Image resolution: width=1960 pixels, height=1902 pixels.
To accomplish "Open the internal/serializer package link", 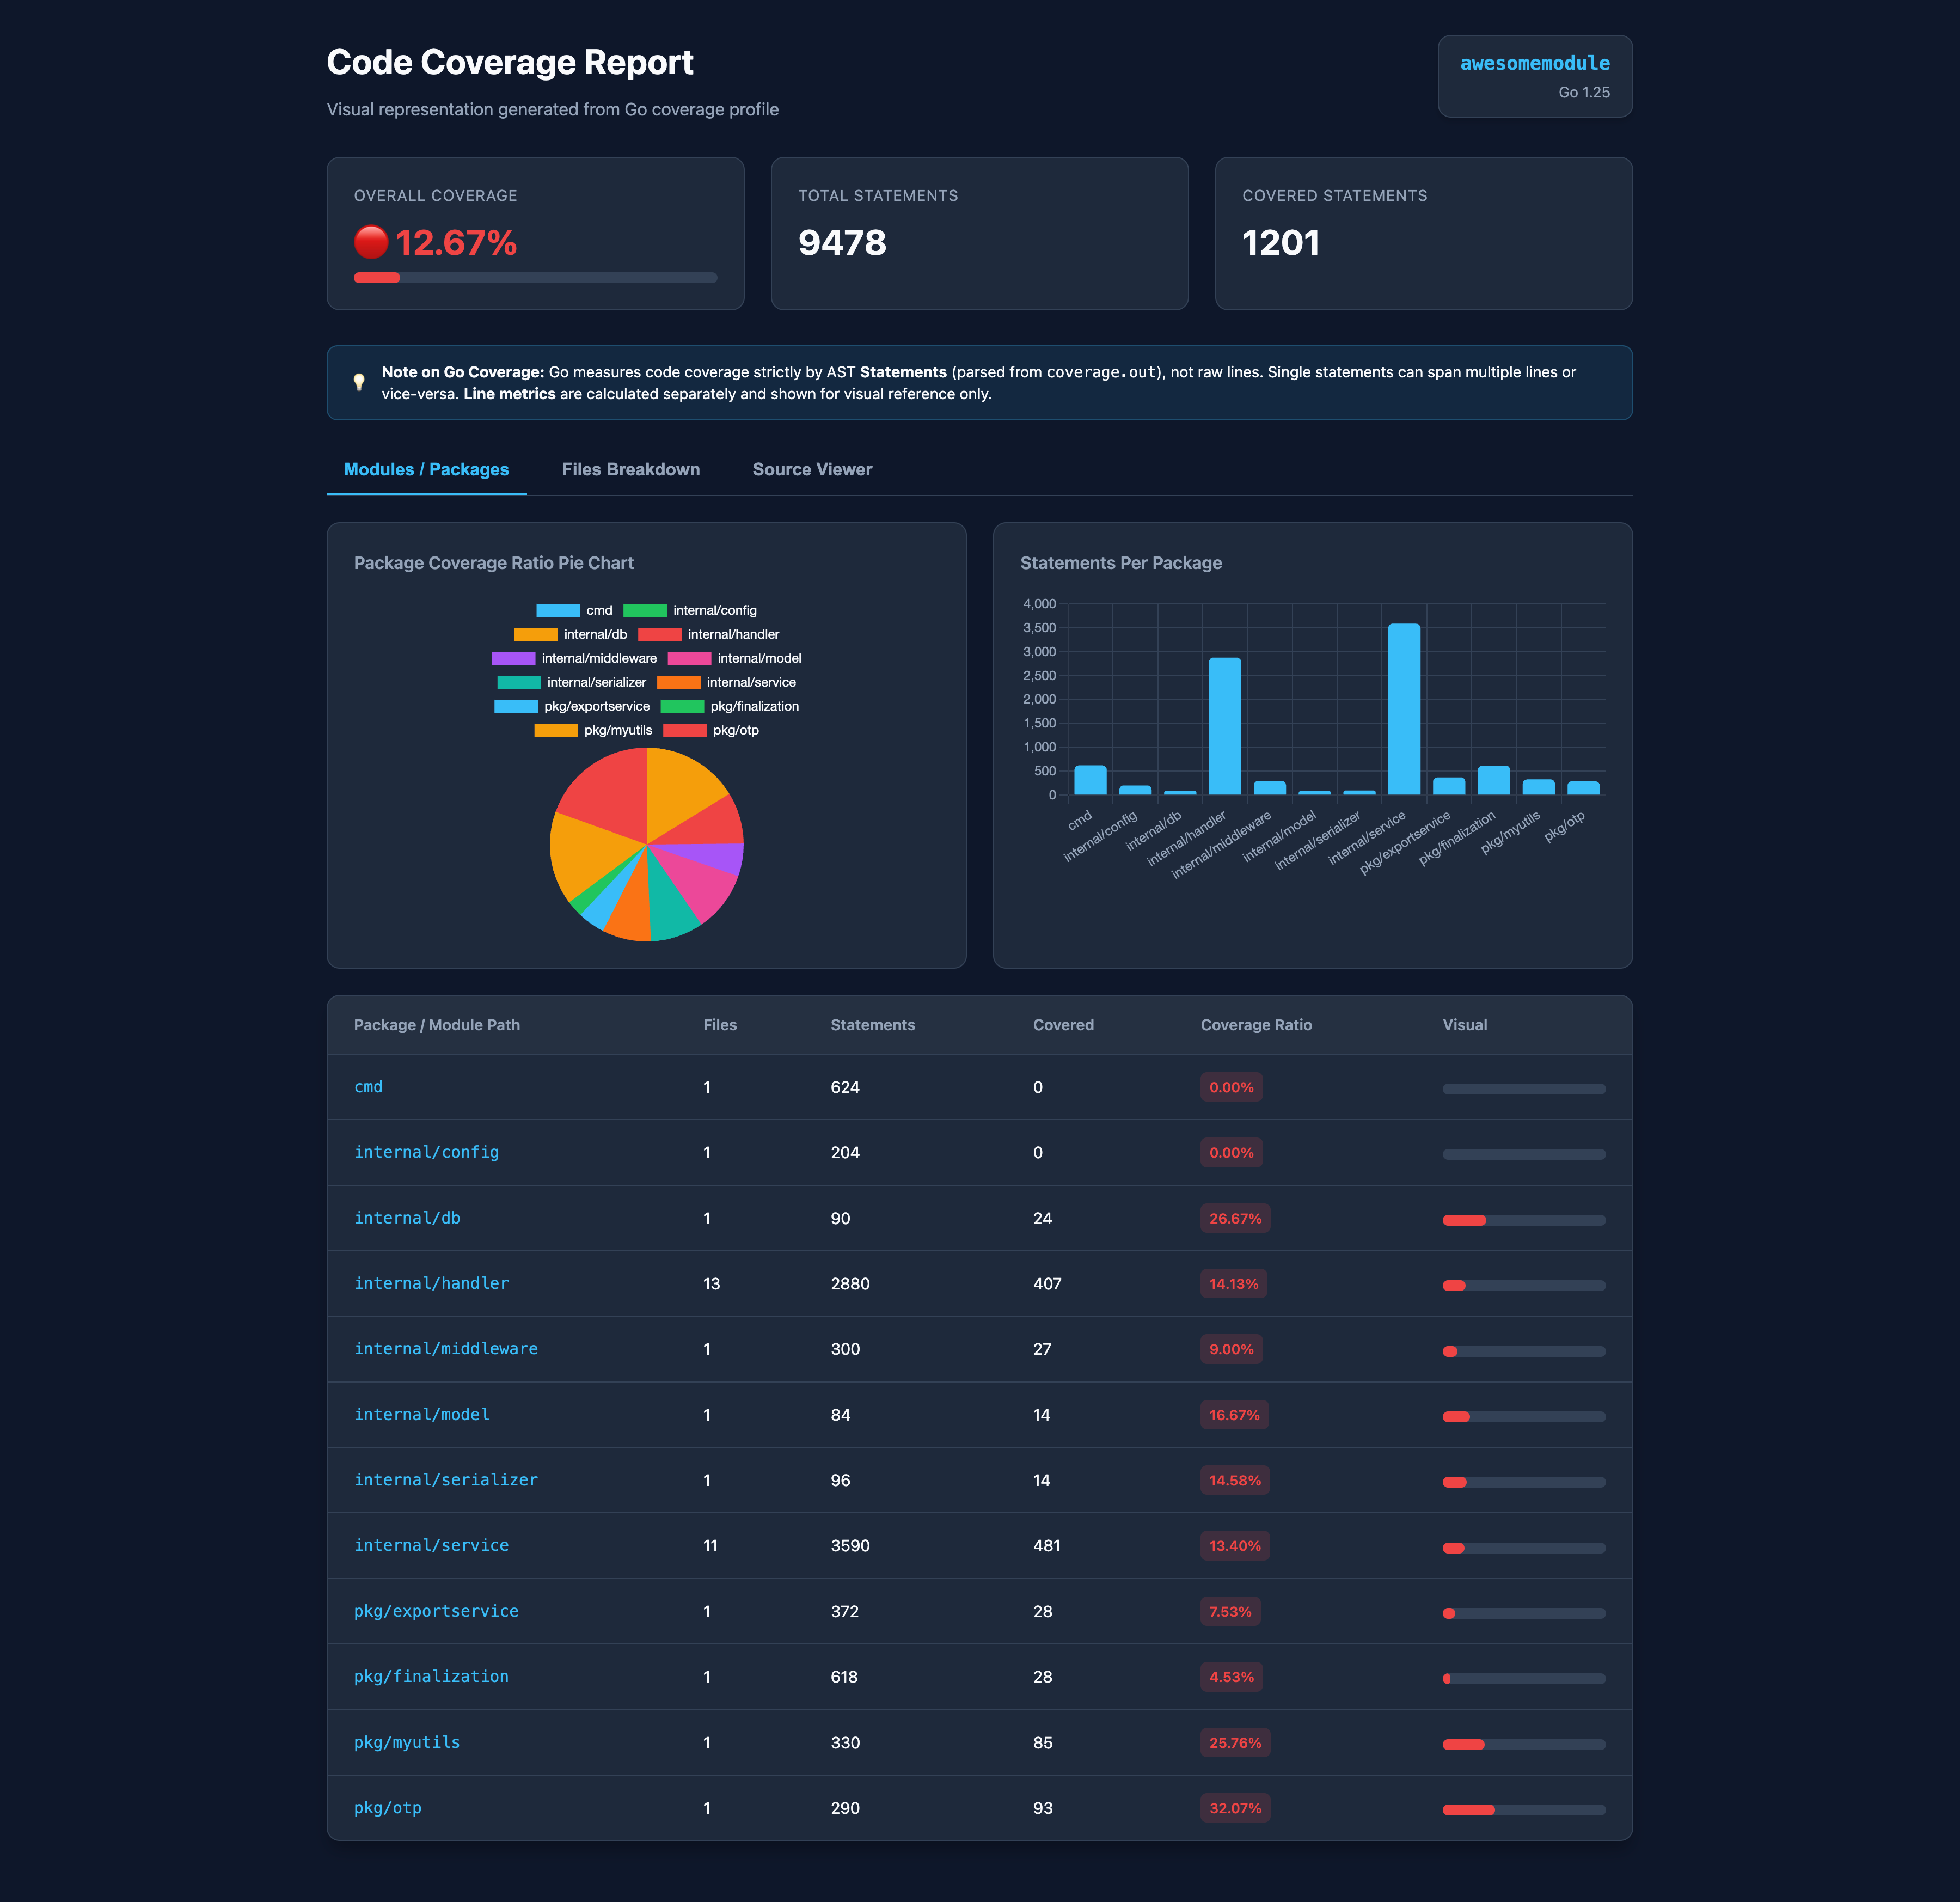I will pos(446,1480).
